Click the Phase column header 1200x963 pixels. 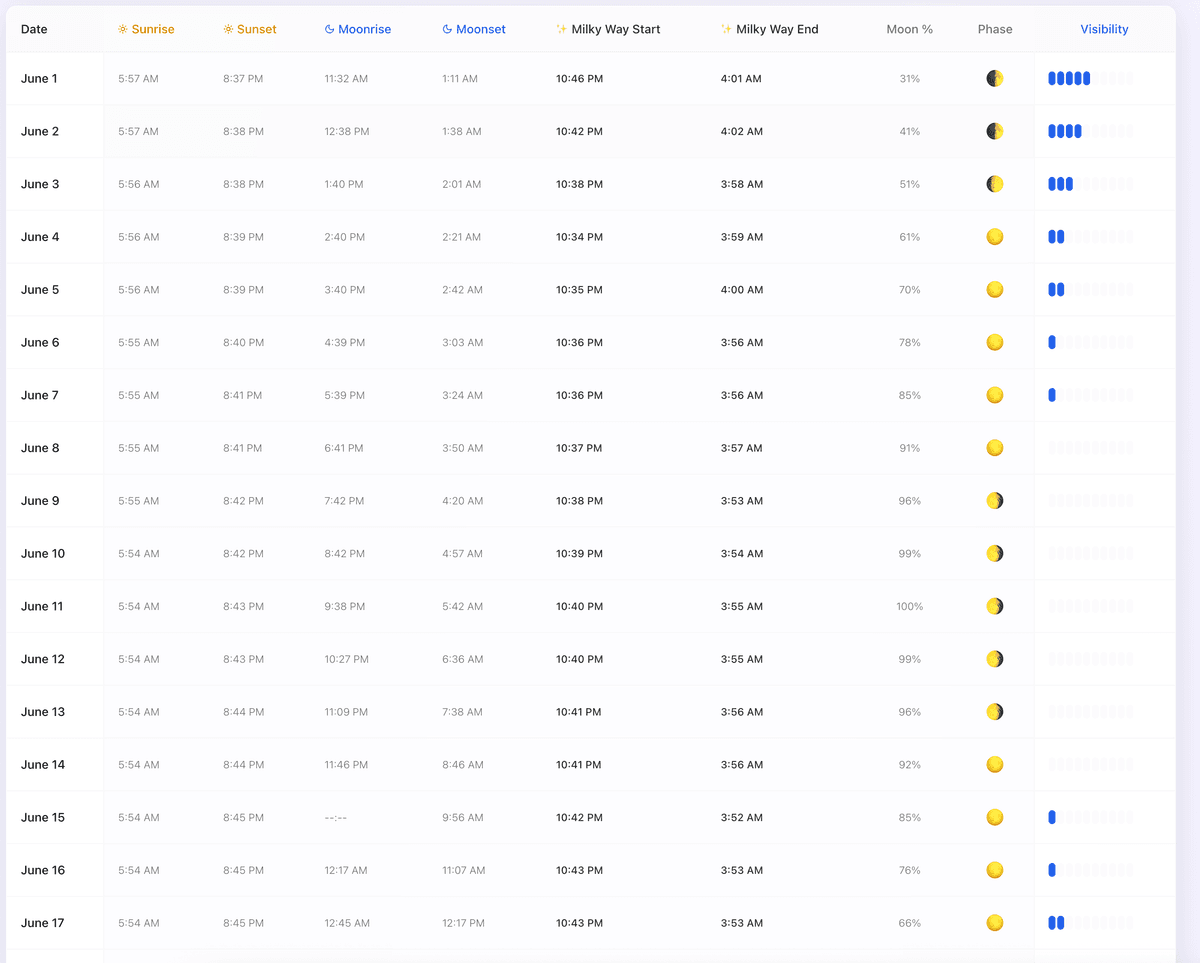point(995,30)
